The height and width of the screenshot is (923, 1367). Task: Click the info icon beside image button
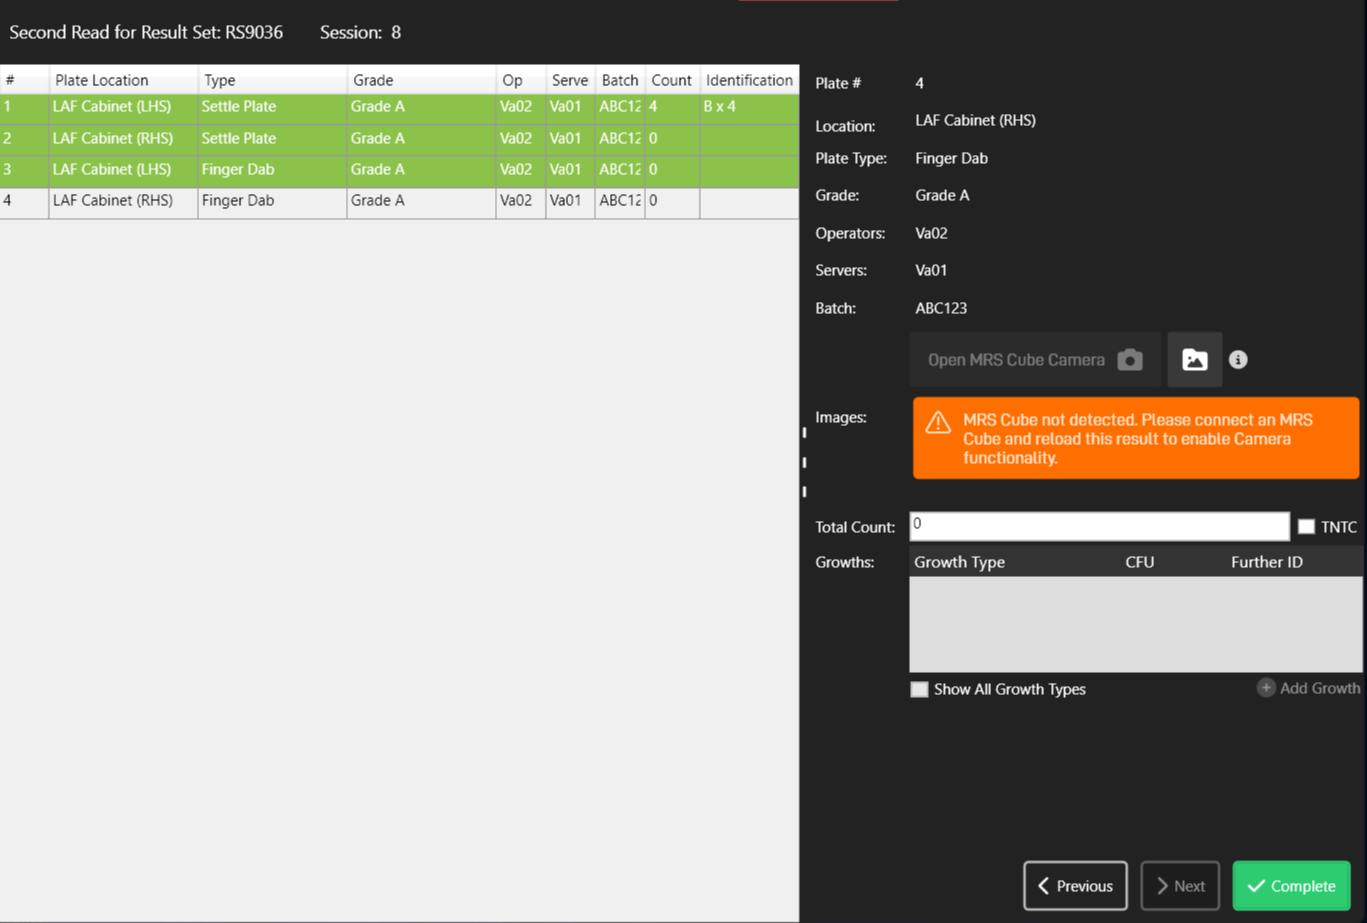coord(1238,360)
